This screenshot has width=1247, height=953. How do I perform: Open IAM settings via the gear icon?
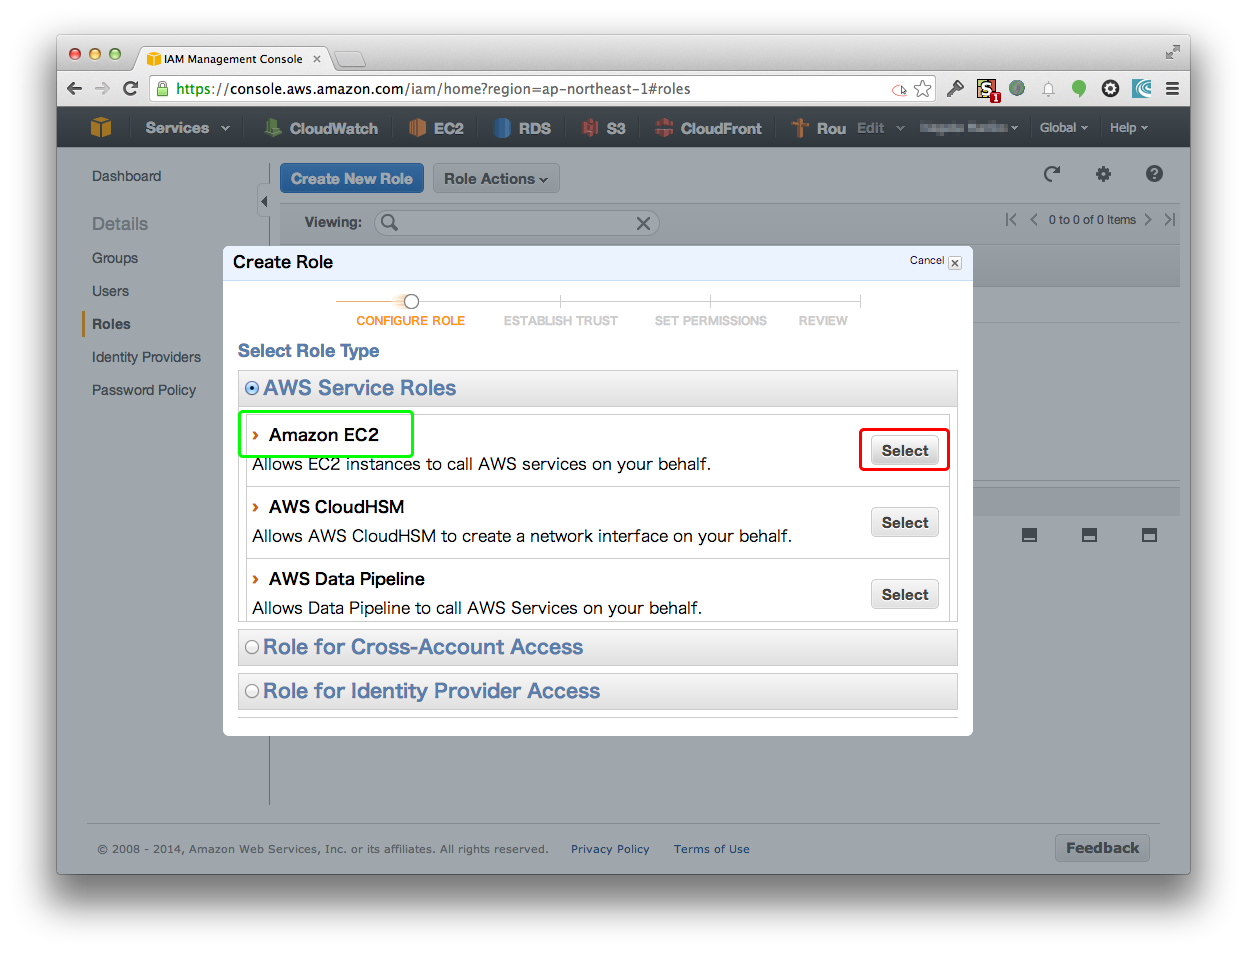(1103, 174)
